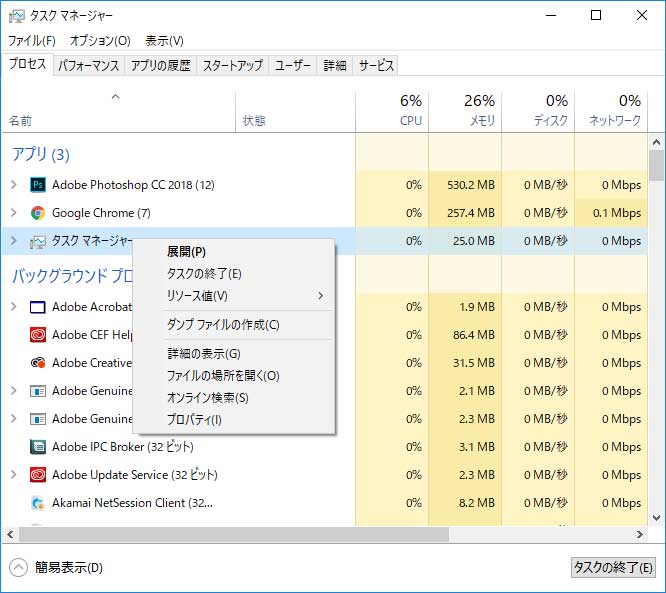The width and height of the screenshot is (666, 593).
Task: Sort by the メモリ column header
Action: pos(465,111)
